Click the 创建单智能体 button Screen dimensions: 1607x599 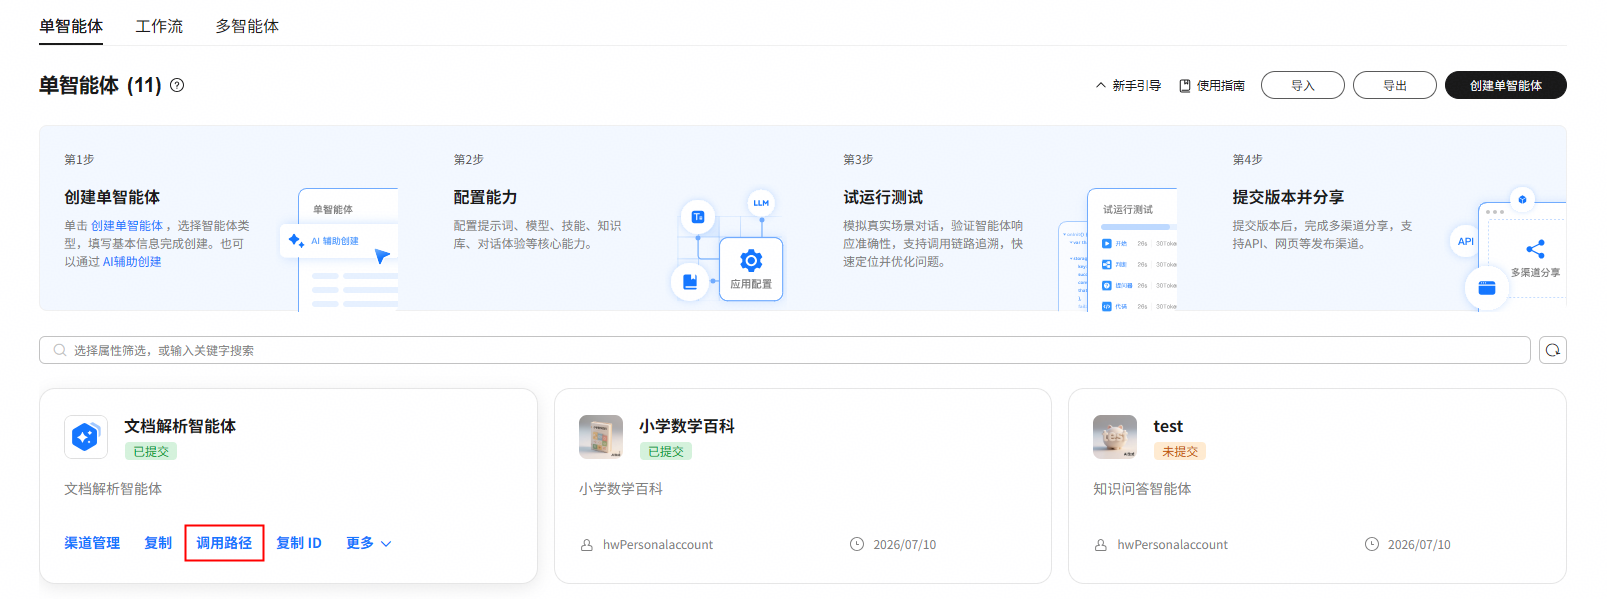click(x=1506, y=85)
